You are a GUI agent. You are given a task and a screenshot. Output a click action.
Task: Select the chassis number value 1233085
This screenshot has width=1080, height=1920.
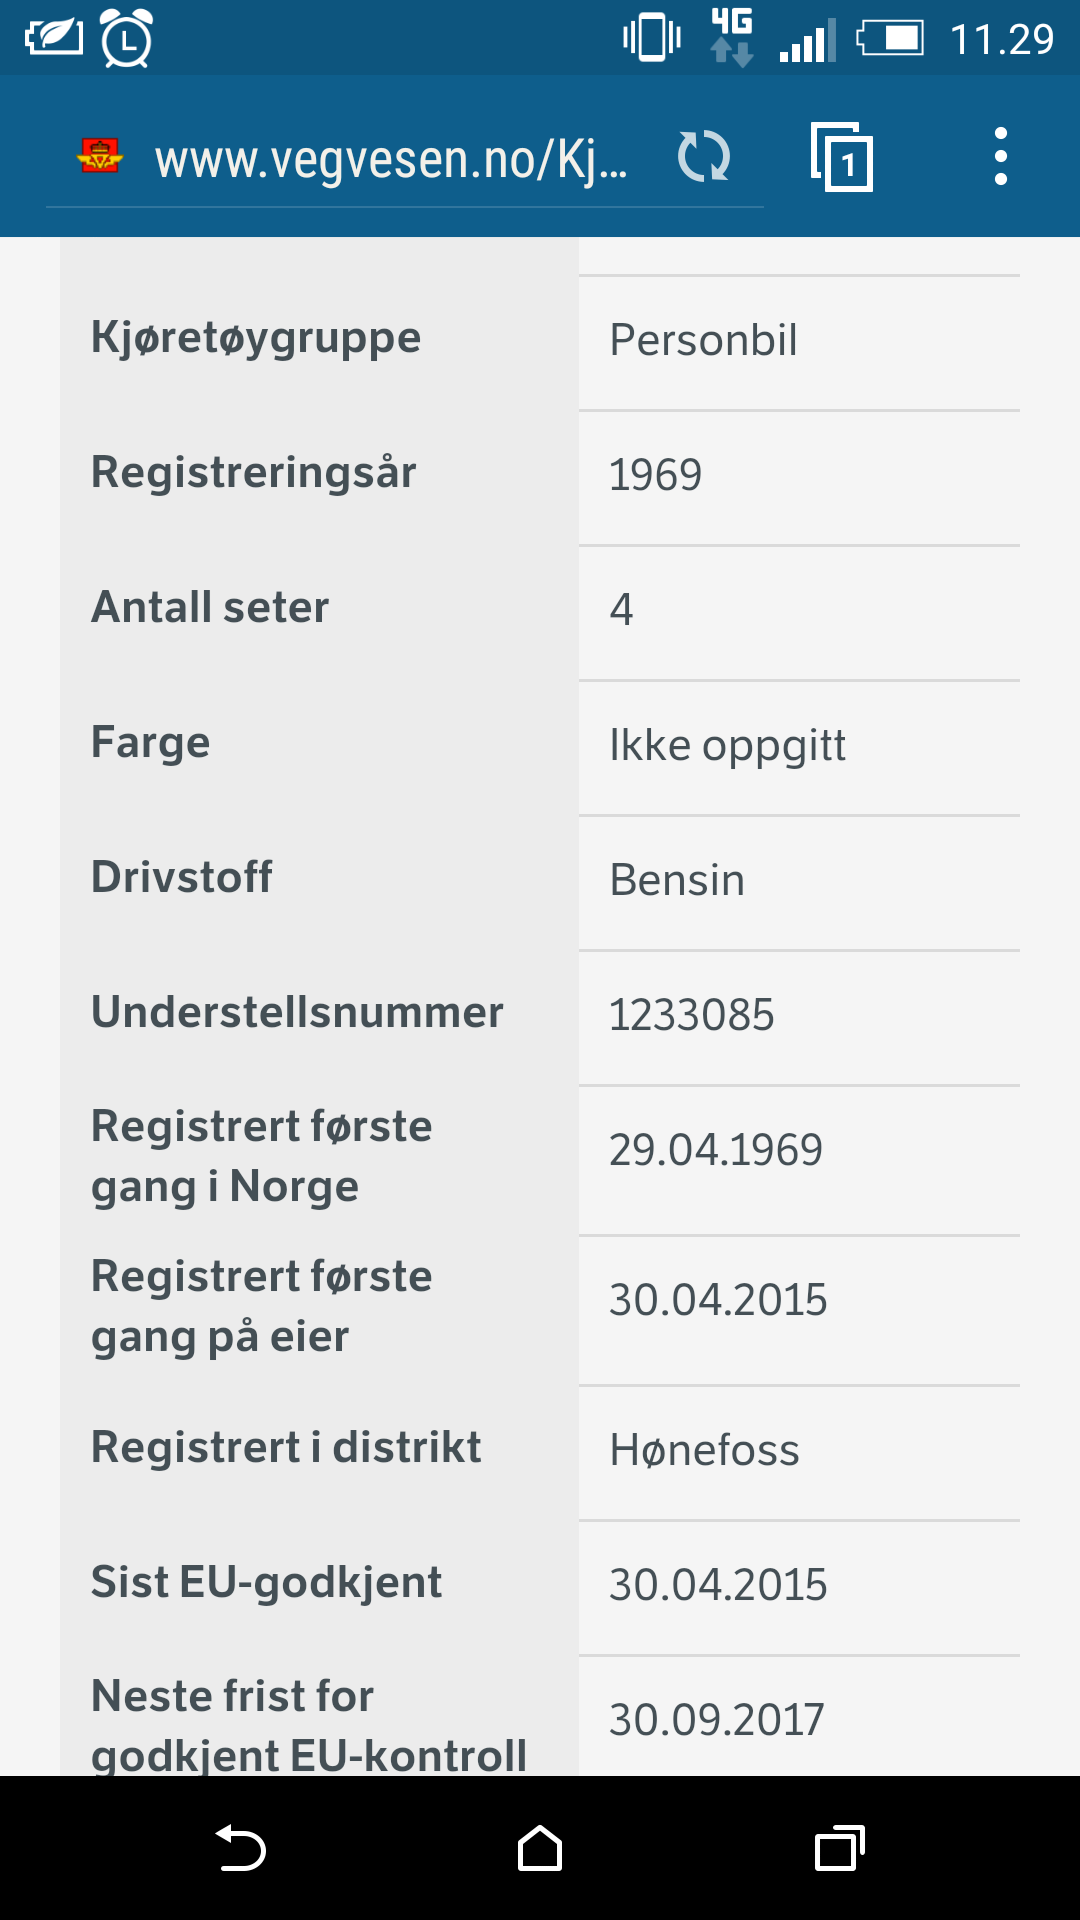click(x=692, y=1015)
